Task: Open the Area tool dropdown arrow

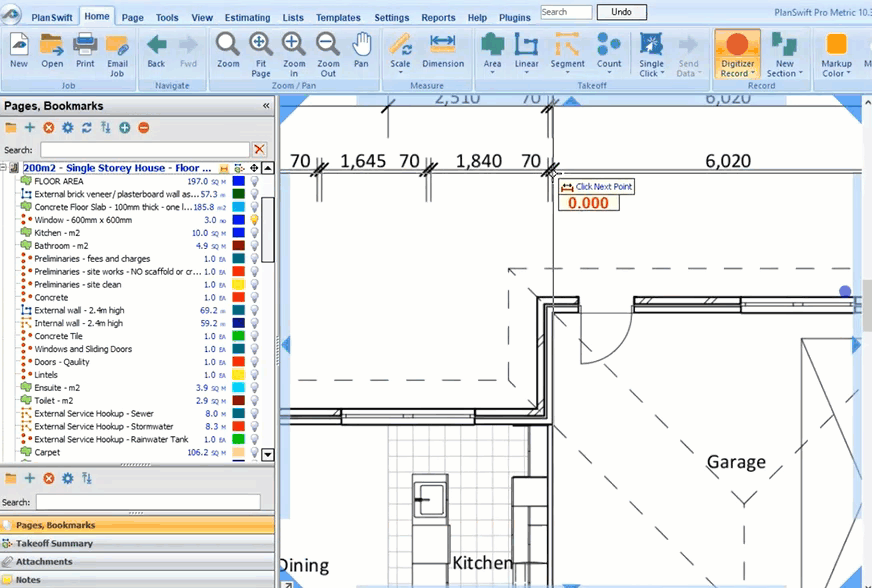Action: click(492, 72)
